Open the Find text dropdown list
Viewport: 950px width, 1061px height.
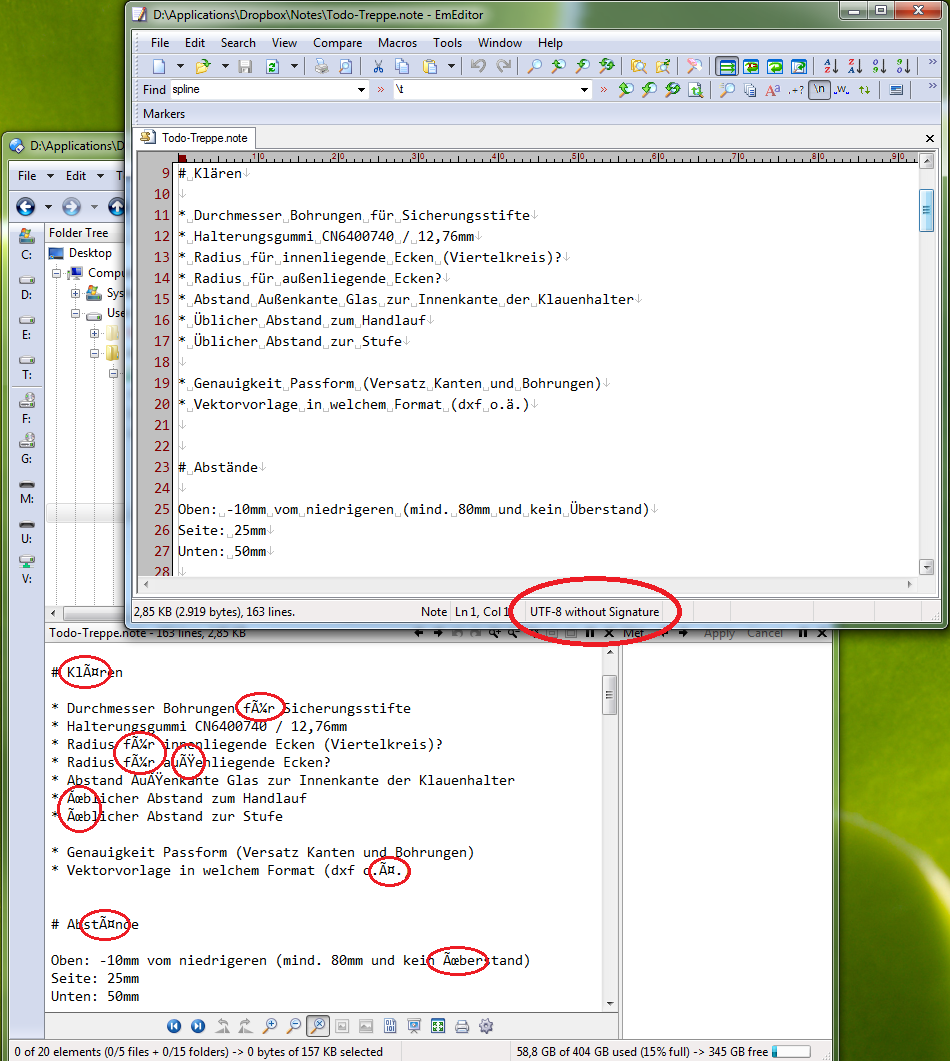click(x=361, y=90)
